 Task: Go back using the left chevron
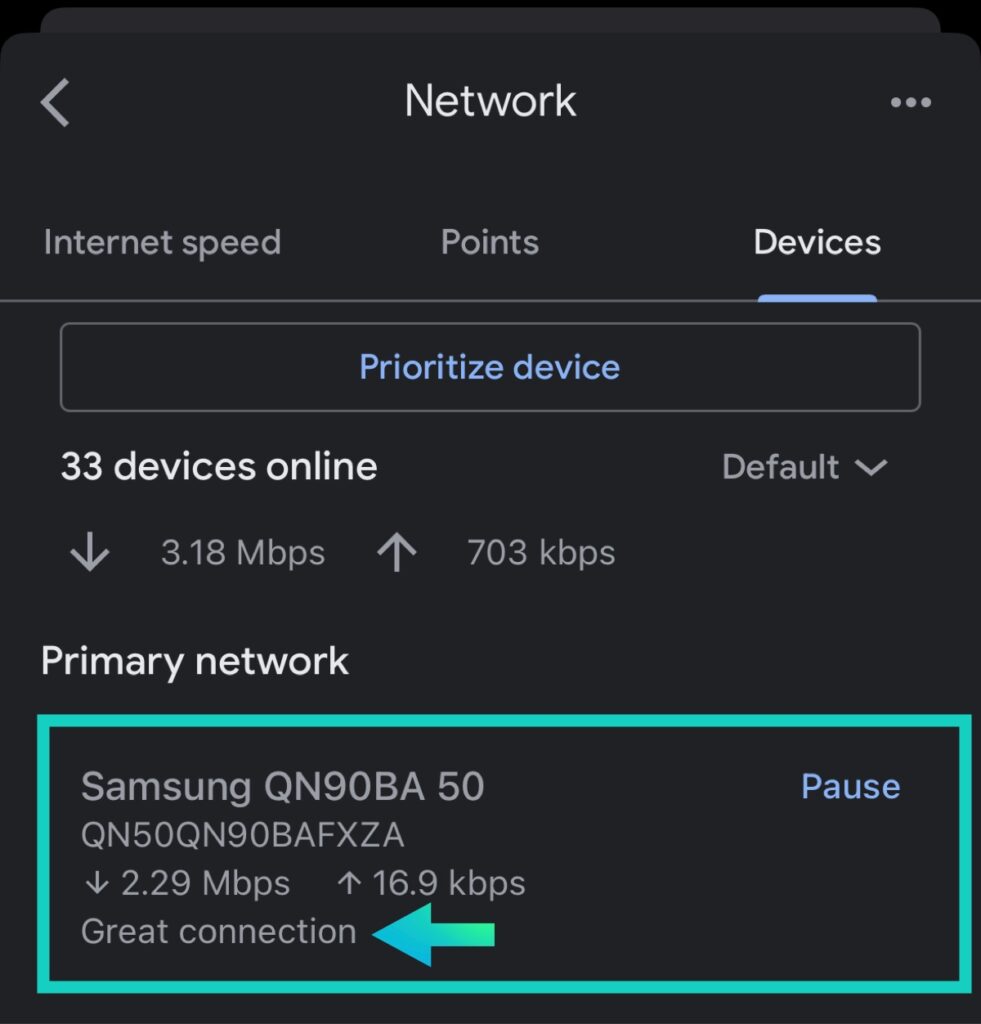tap(56, 102)
